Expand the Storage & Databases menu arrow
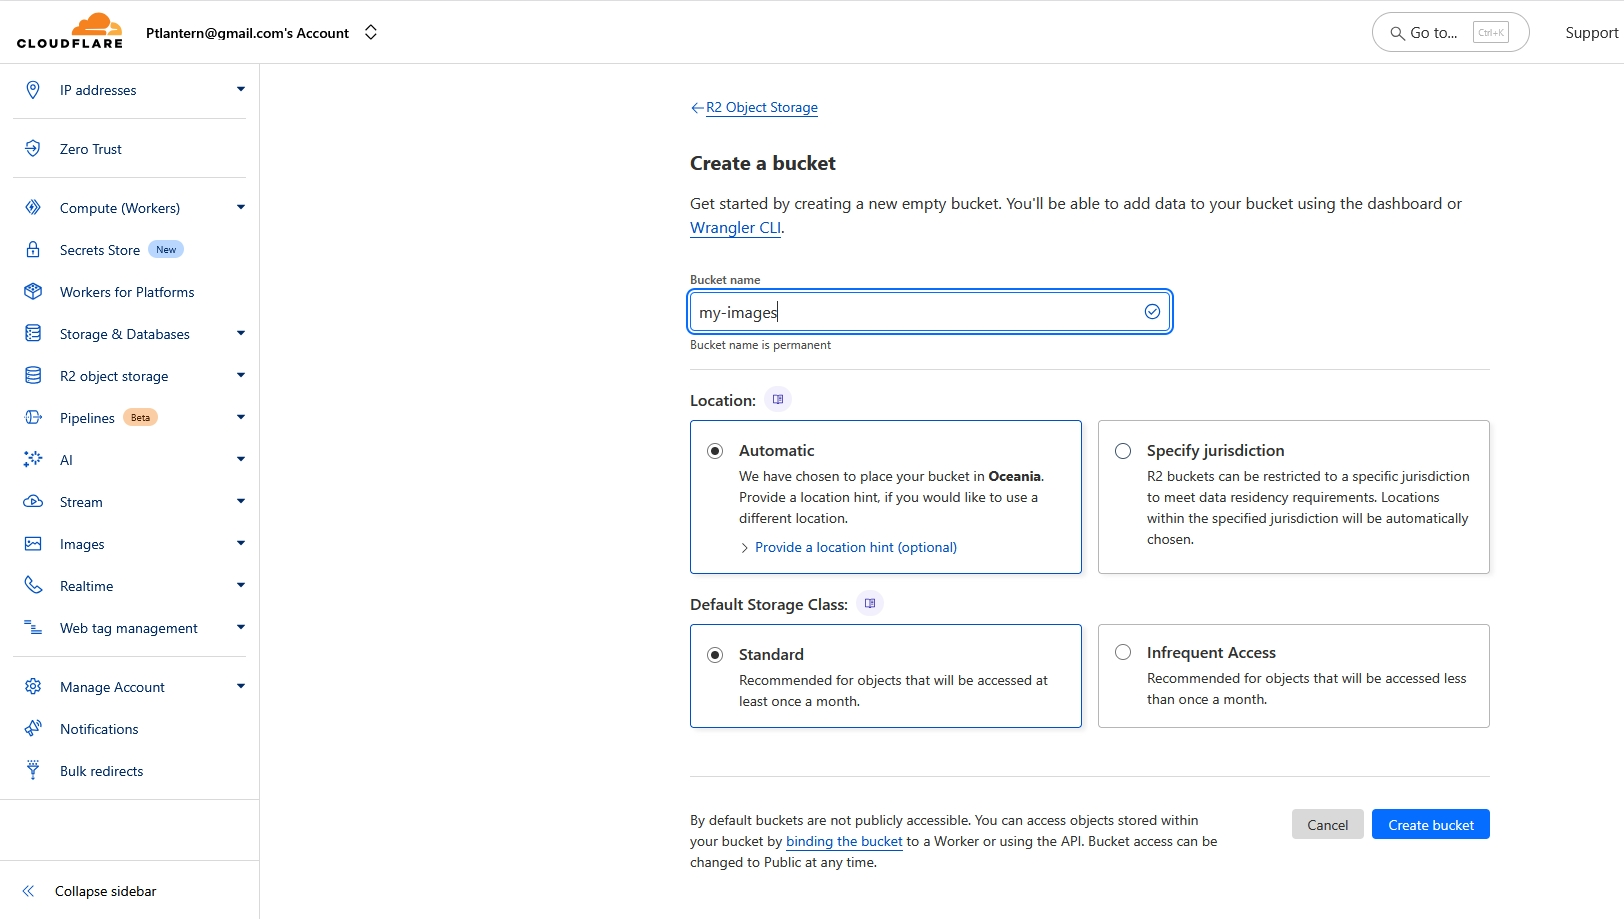1624x919 pixels. point(240,334)
